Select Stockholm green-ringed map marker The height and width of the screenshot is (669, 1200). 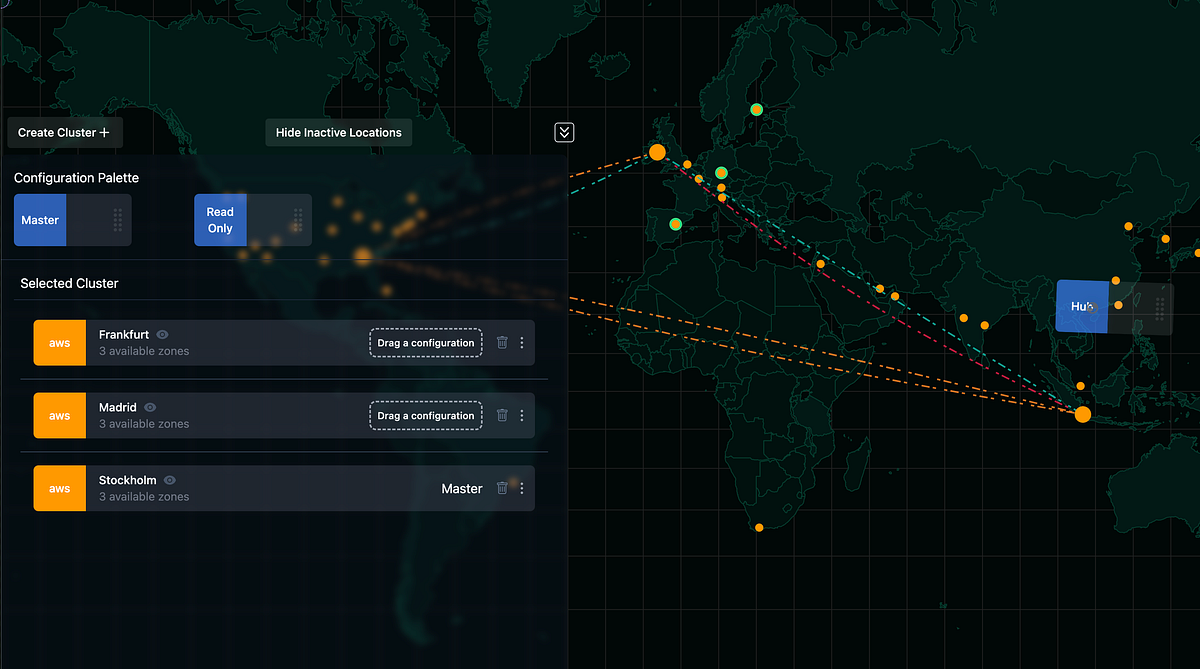757,109
